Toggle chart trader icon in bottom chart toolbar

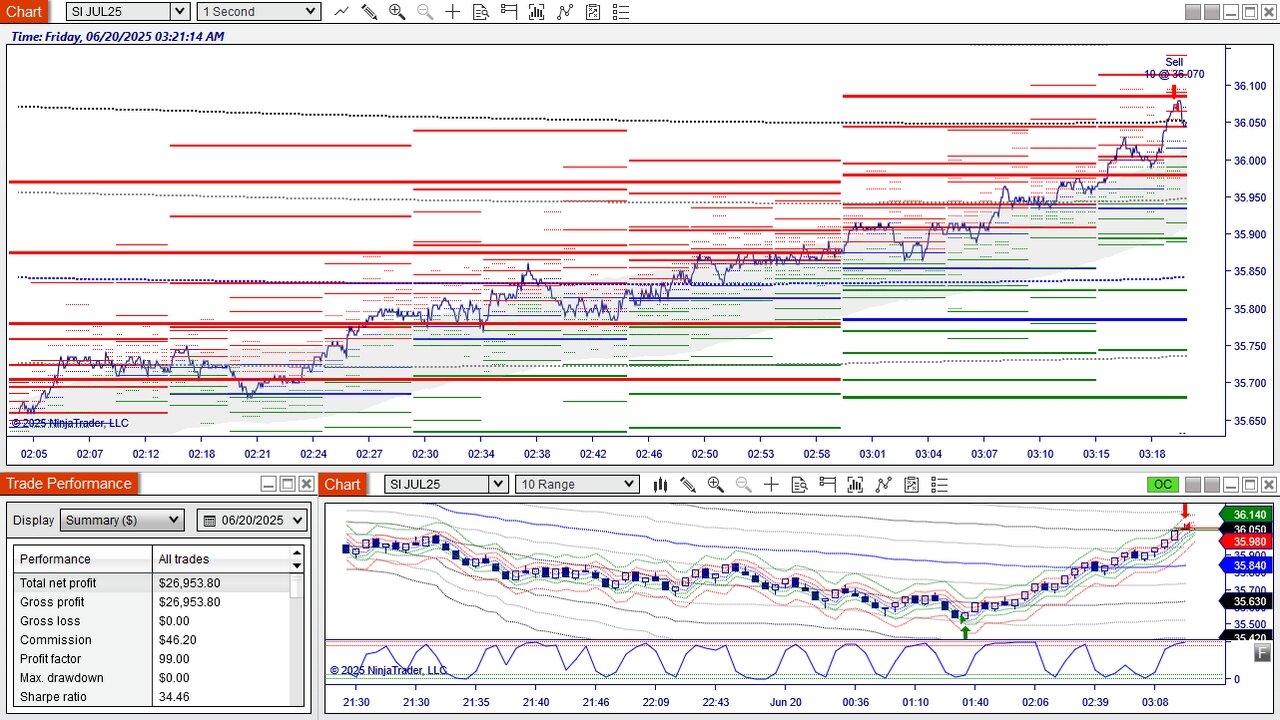click(x=827, y=485)
